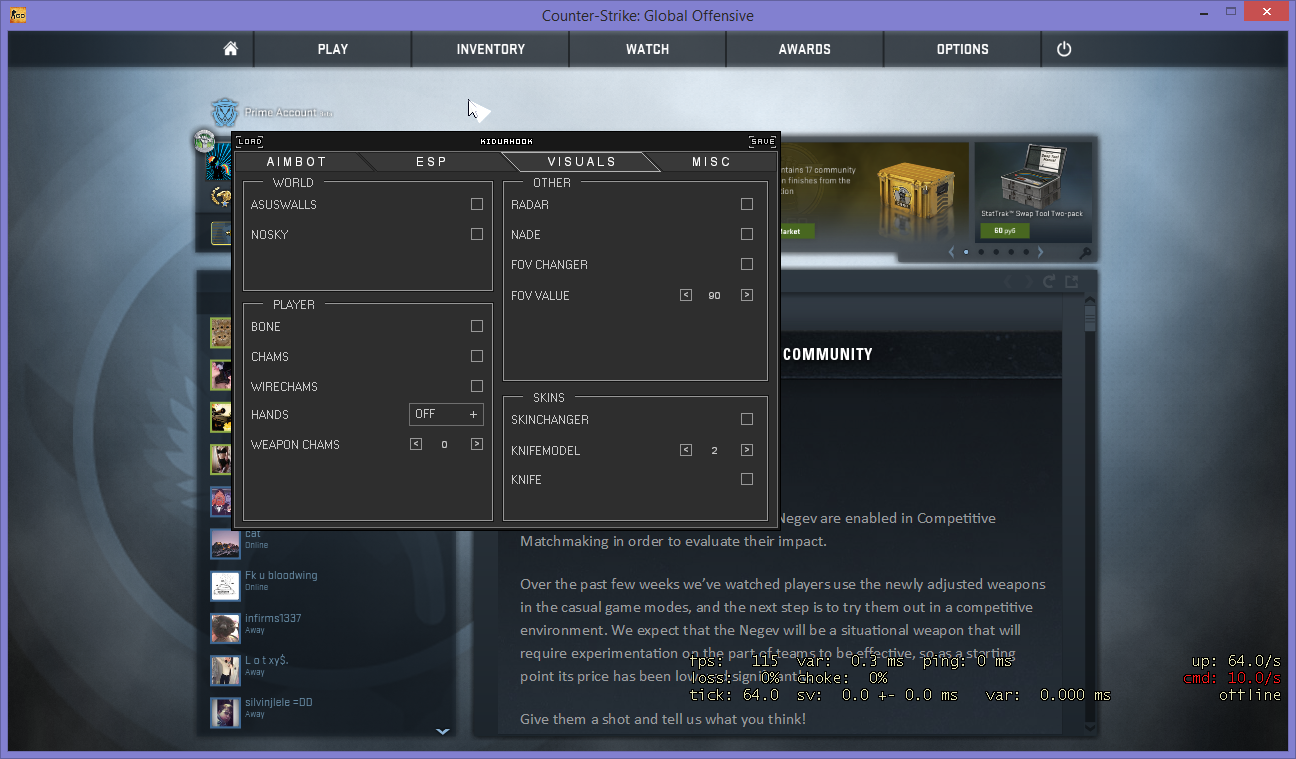Screen dimensions: 1296x759
Task: Enable the NADE checkbox
Action: [x=747, y=234]
